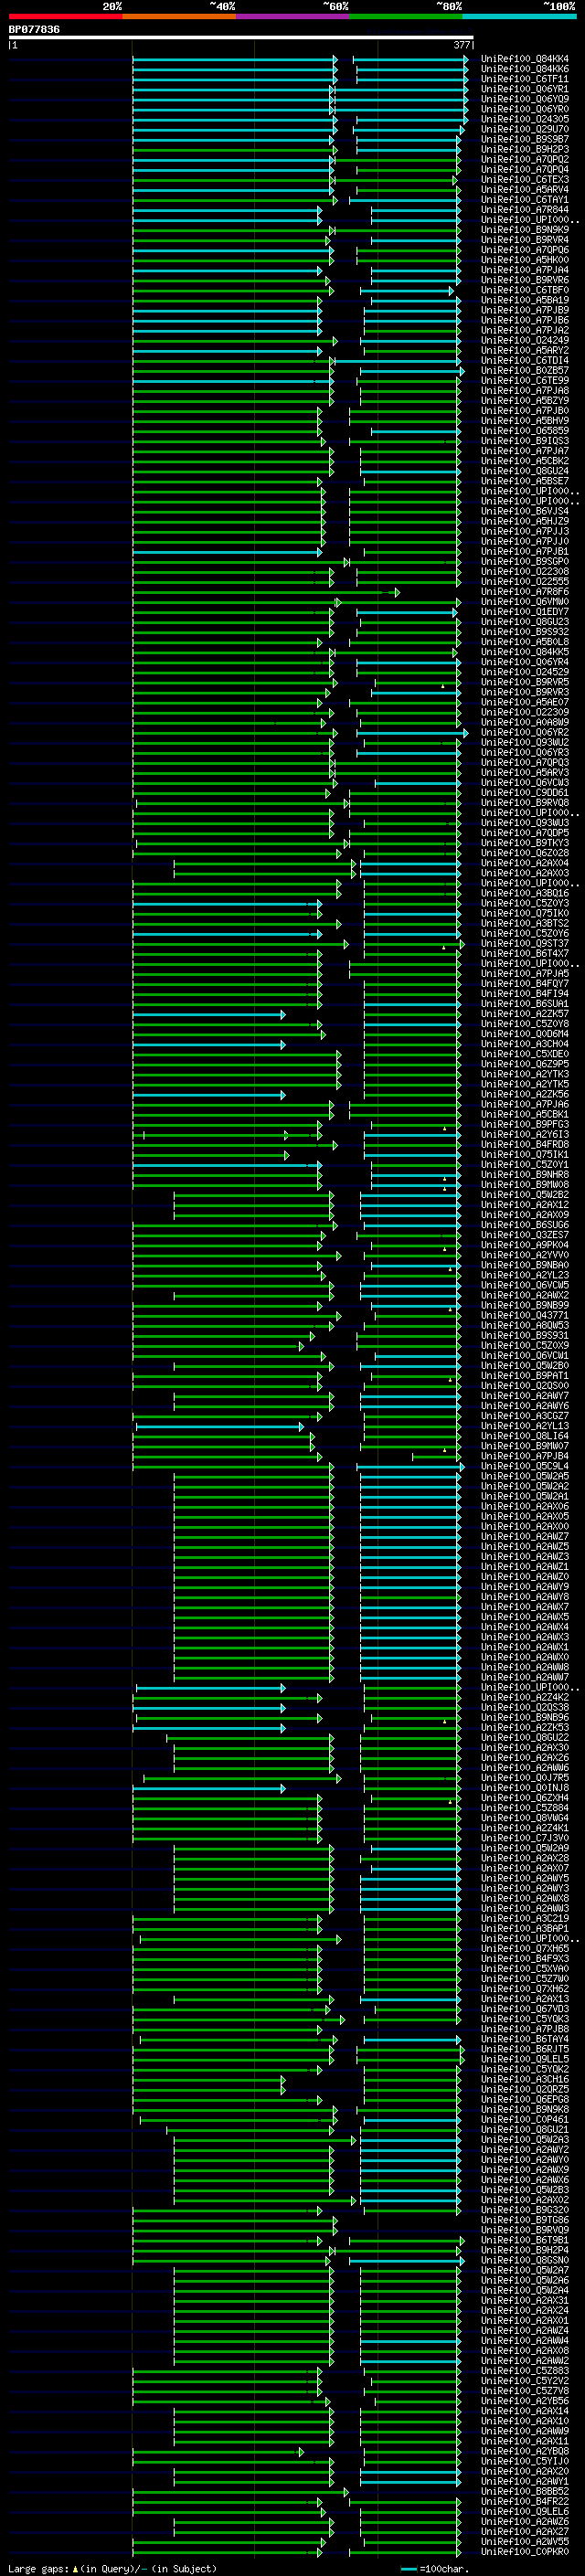The height and width of the screenshot is (2576, 585).
Task: Select the UniRef100_B4FR22 label
Action: tap(525, 2501)
